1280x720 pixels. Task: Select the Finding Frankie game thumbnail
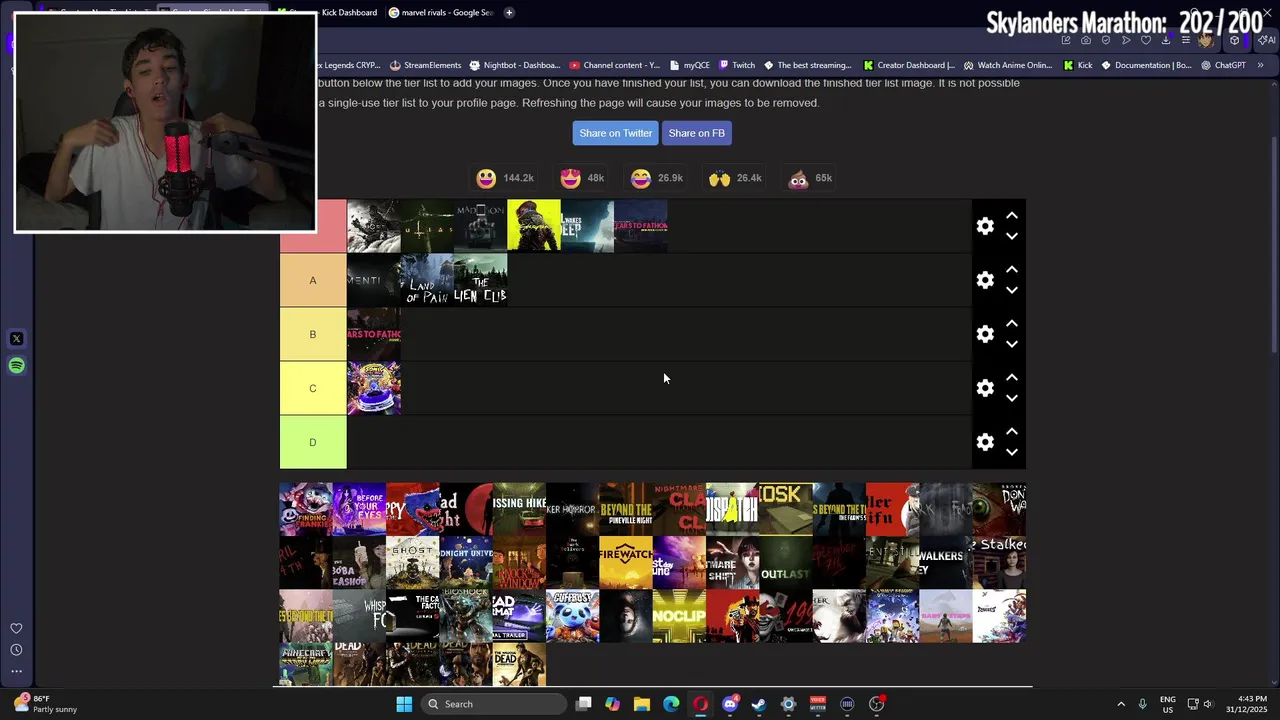[x=306, y=510]
